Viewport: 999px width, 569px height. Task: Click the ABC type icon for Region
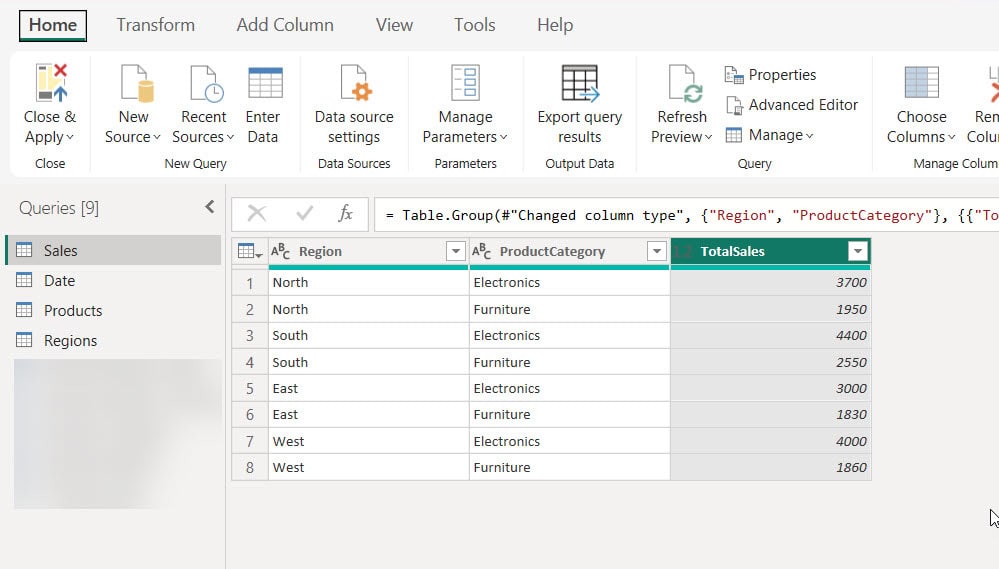[280, 251]
